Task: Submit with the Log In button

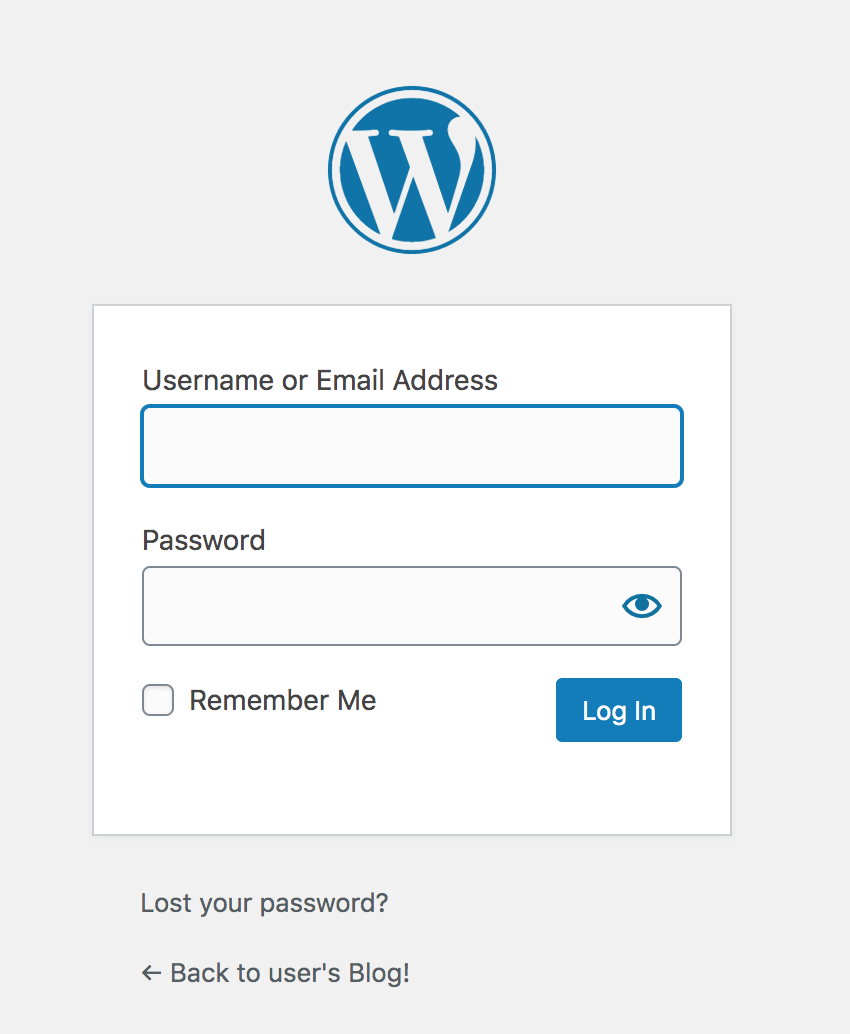Action: click(619, 710)
